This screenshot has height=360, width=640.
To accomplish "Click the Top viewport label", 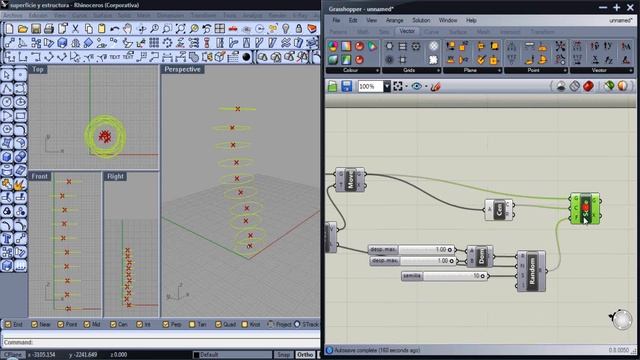I will (x=38, y=69).
